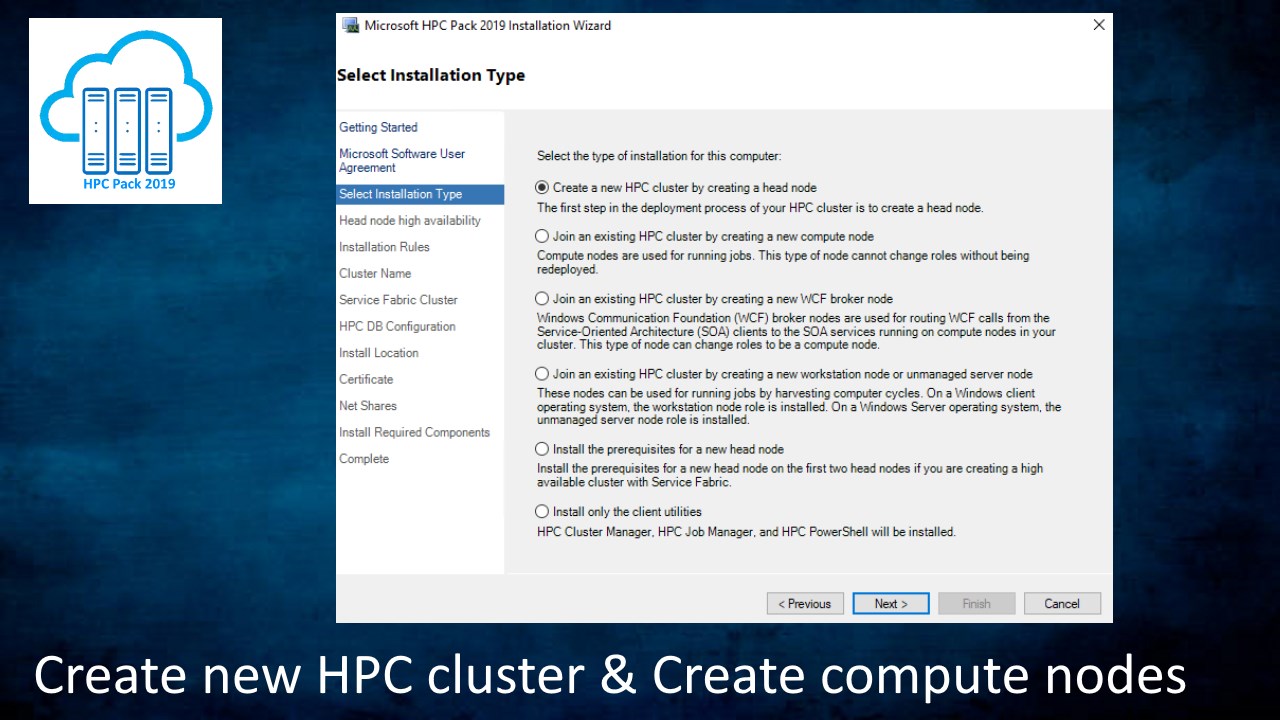Choose the new WCF broker node option
This screenshot has height=720, width=1280.
pyautogui.click(x=714, y=299)
